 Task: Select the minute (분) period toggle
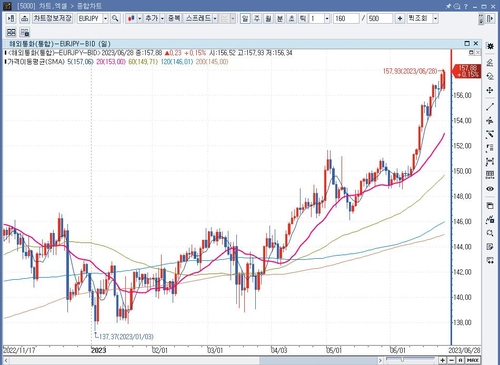[280, 18]
